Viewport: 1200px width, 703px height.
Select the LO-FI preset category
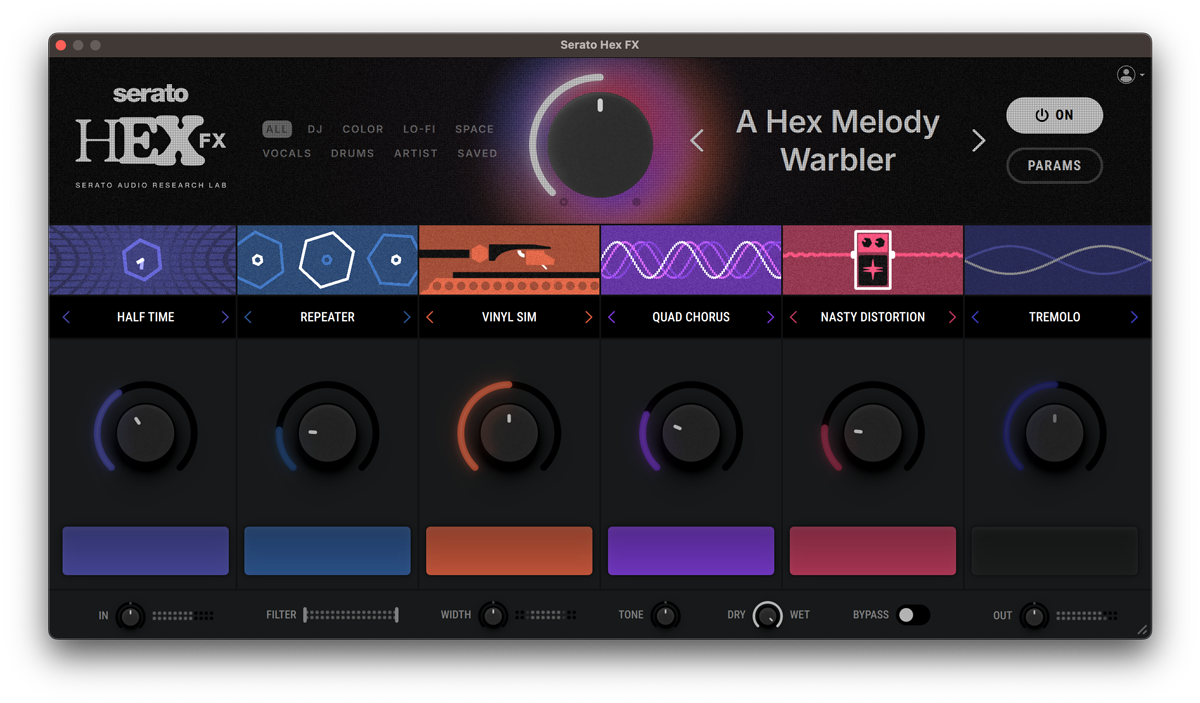(x=419, y=129)
